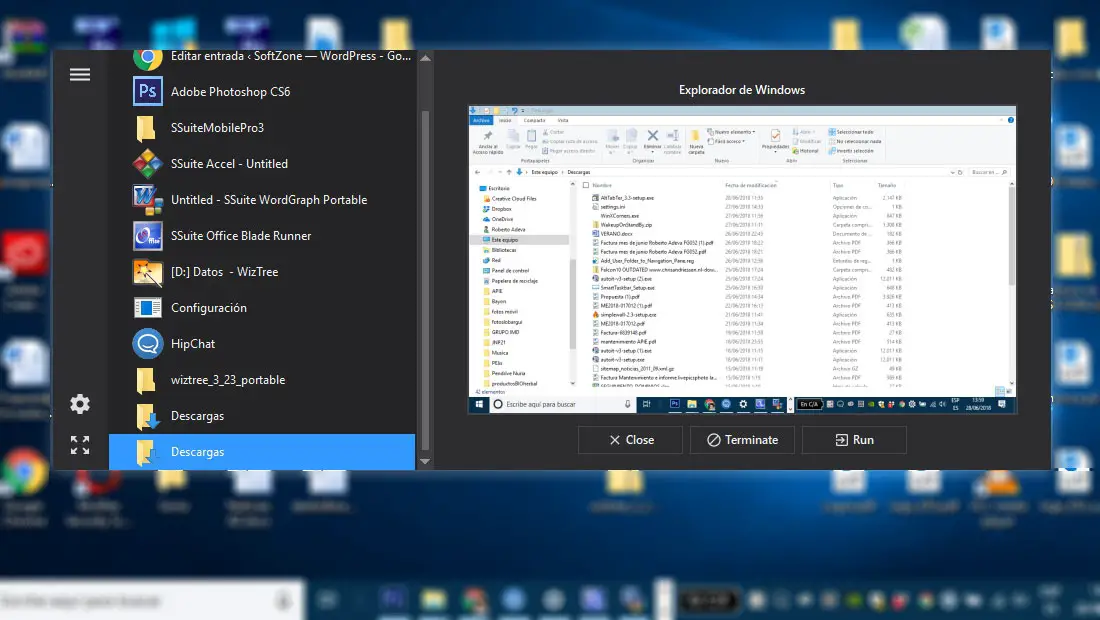Open the settings gear in the sidebar
This screenshot has height=620, width=1100.
(x=80, y=404)
